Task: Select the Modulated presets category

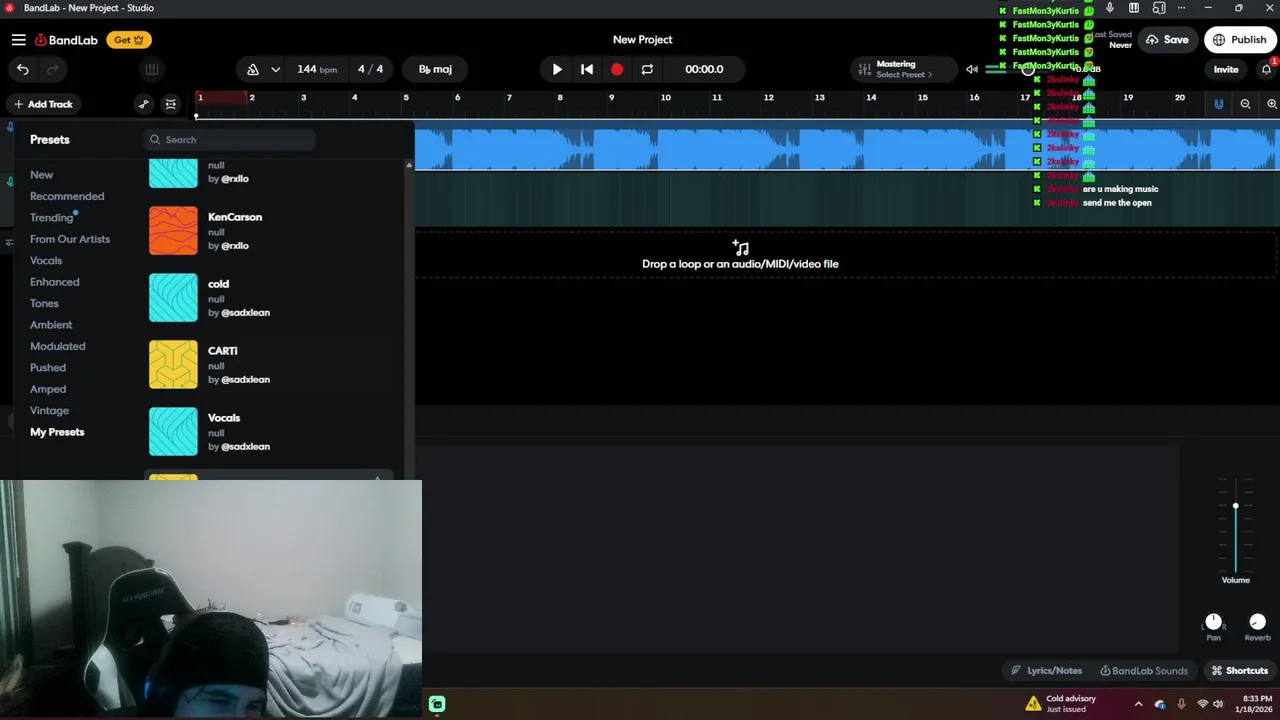Action: pyautogui.click(x=57, y=346)
